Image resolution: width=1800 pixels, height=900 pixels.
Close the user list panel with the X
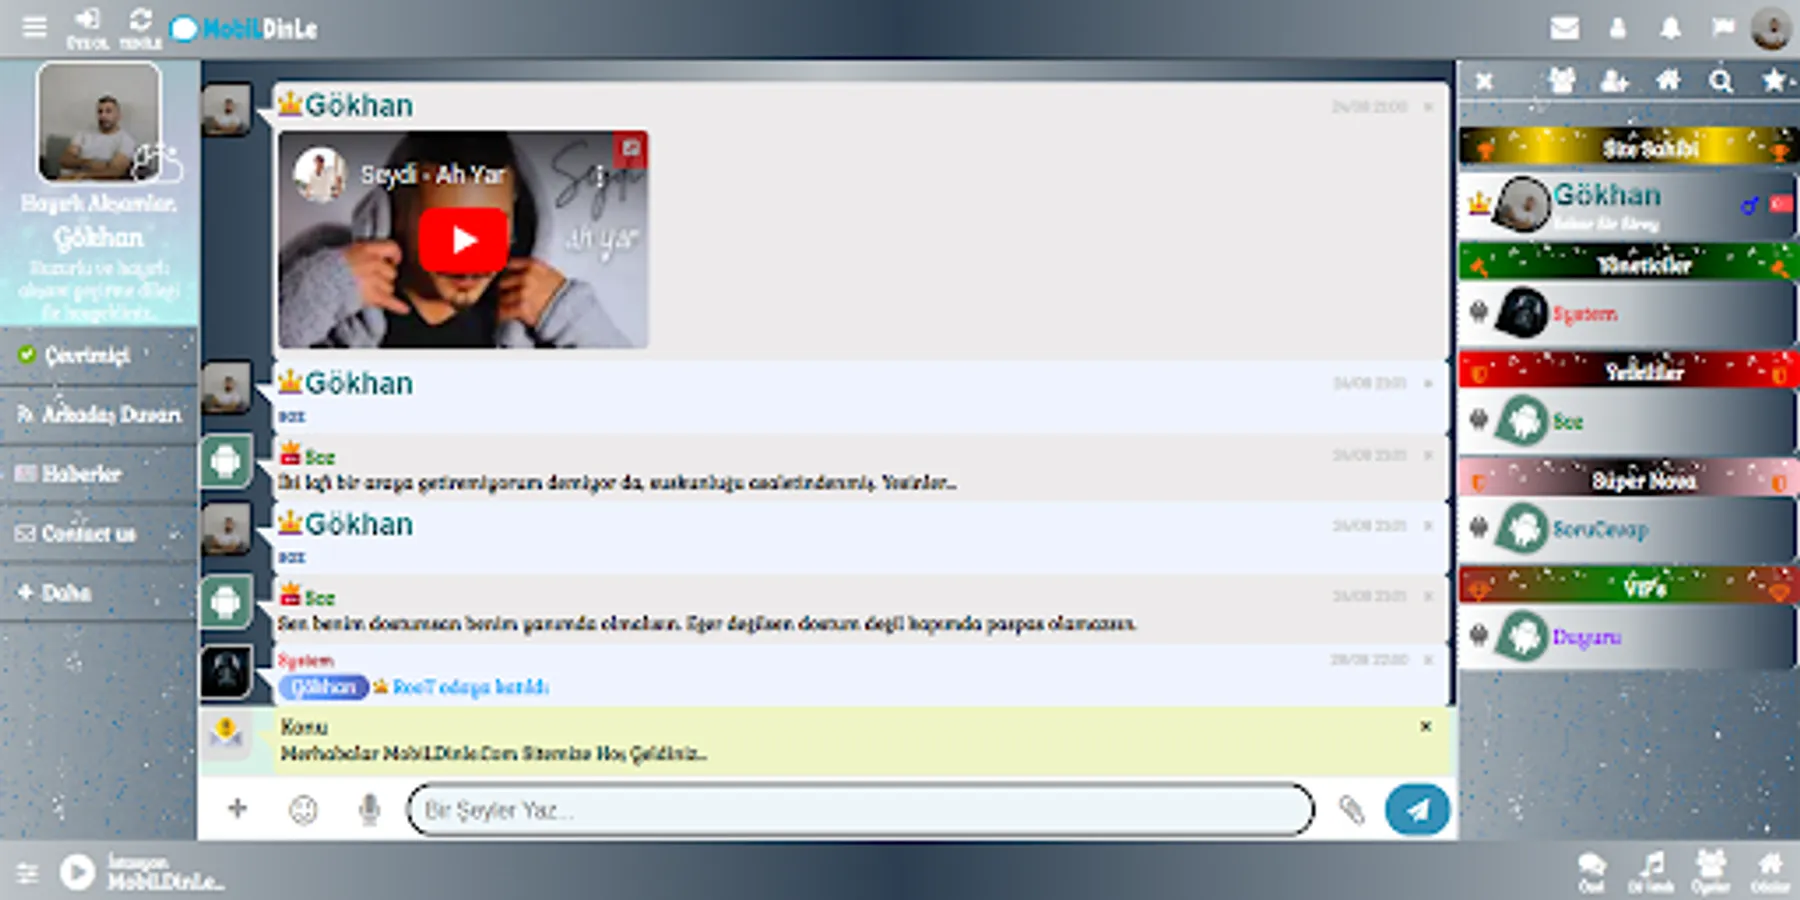pyautogui.click(x=1484, y=81)
